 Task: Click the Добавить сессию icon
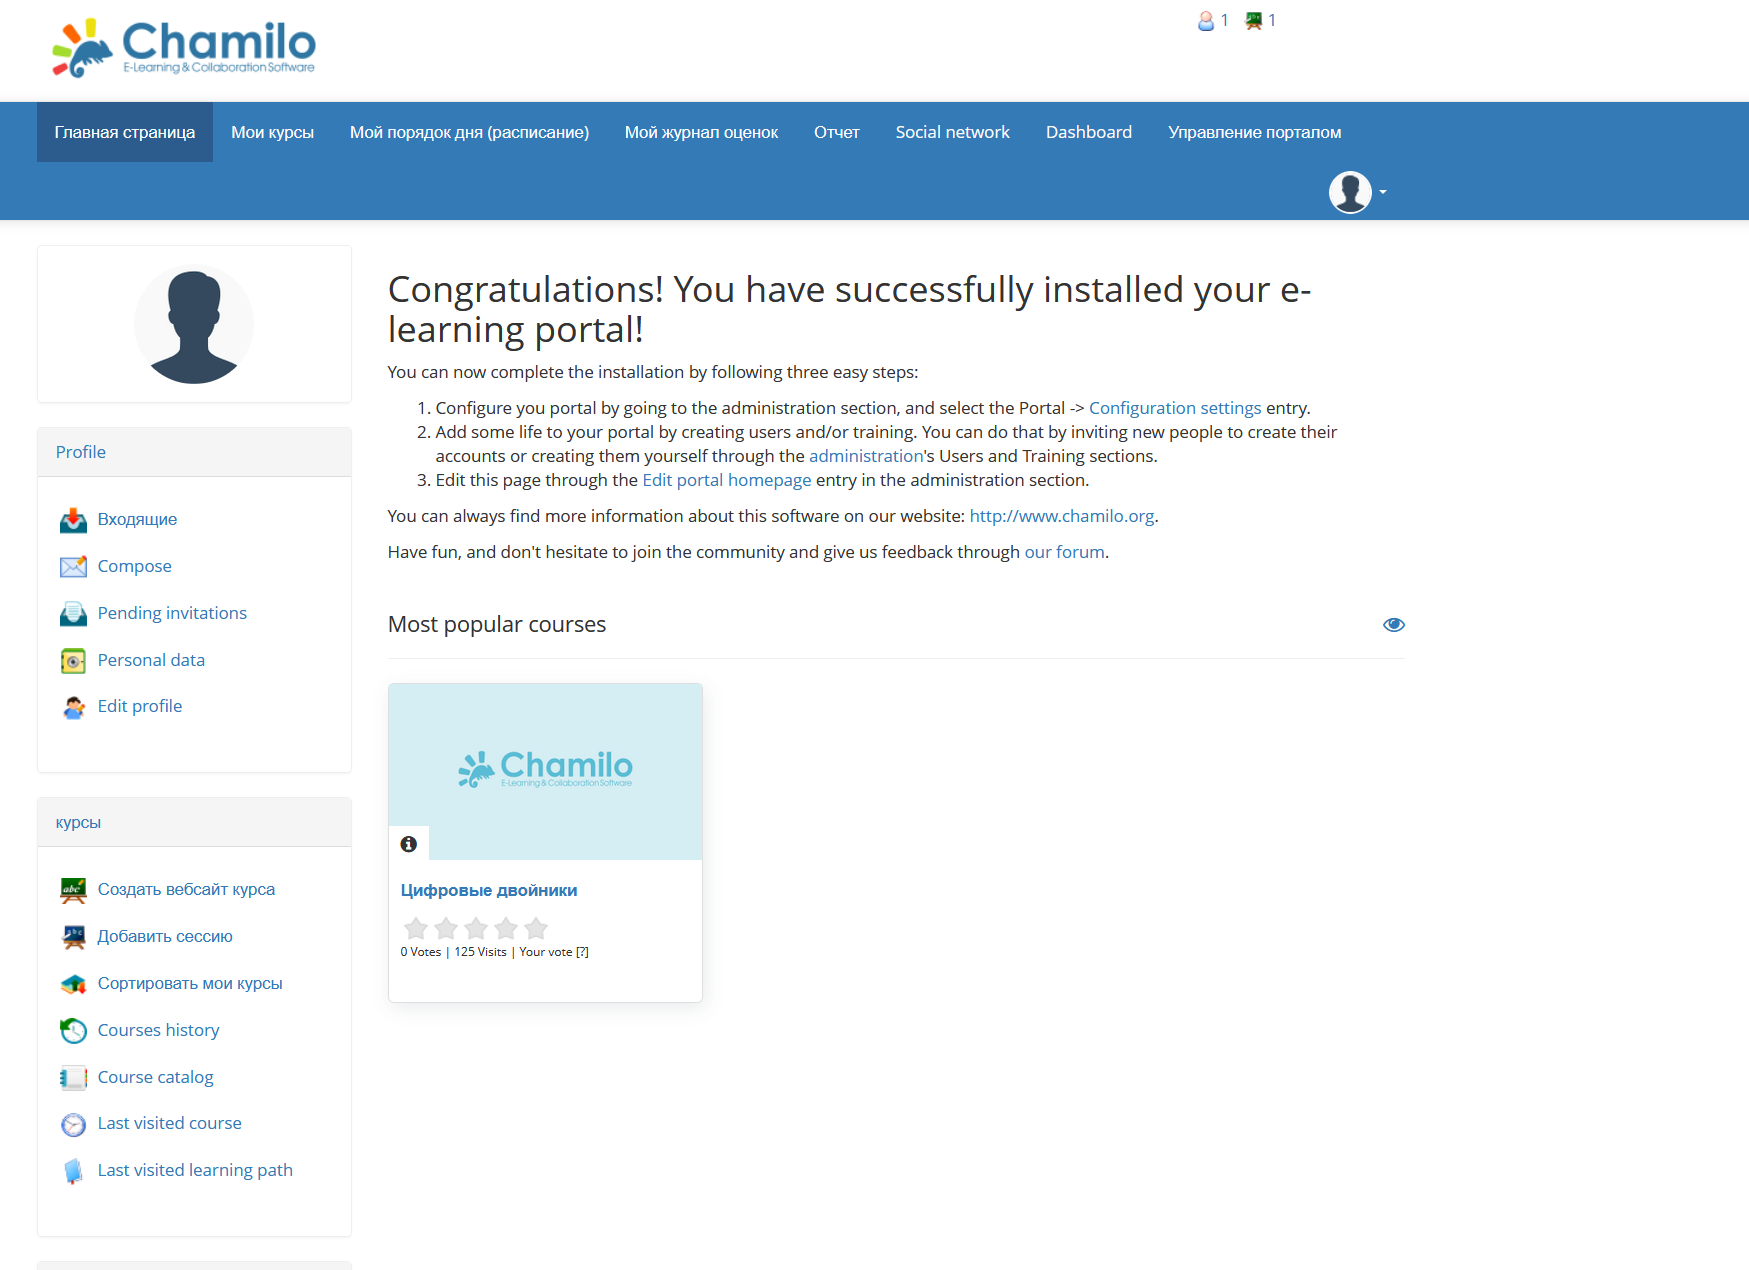coord(73,937)
